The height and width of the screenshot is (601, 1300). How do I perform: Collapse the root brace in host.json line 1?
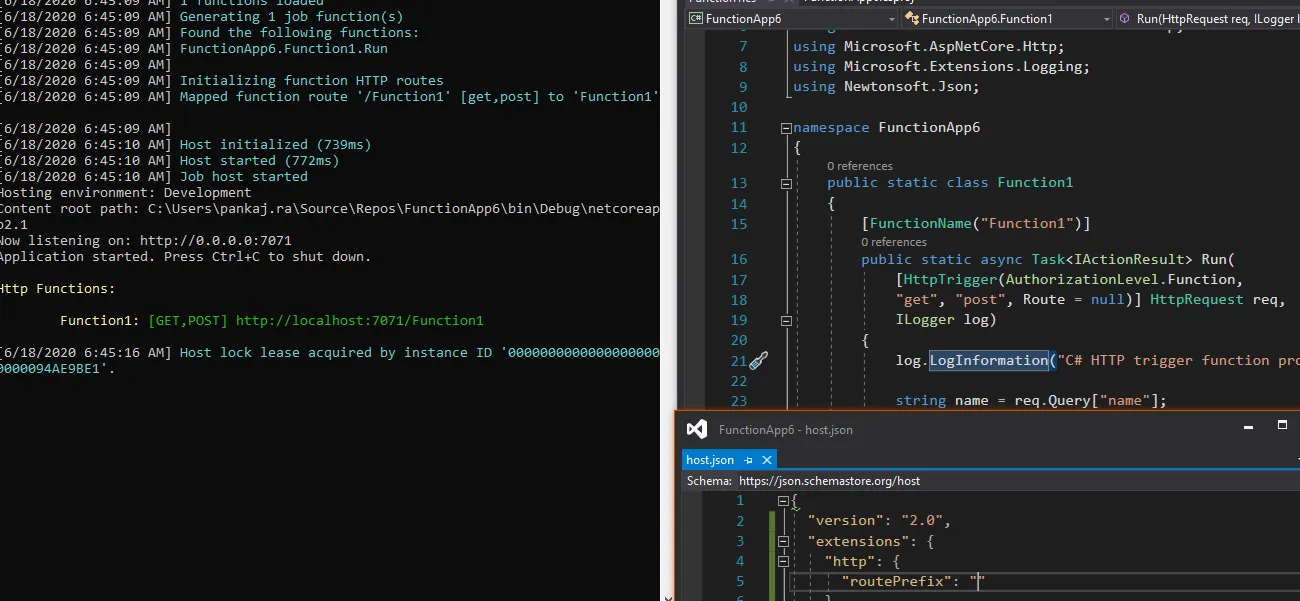coord(785,501)
